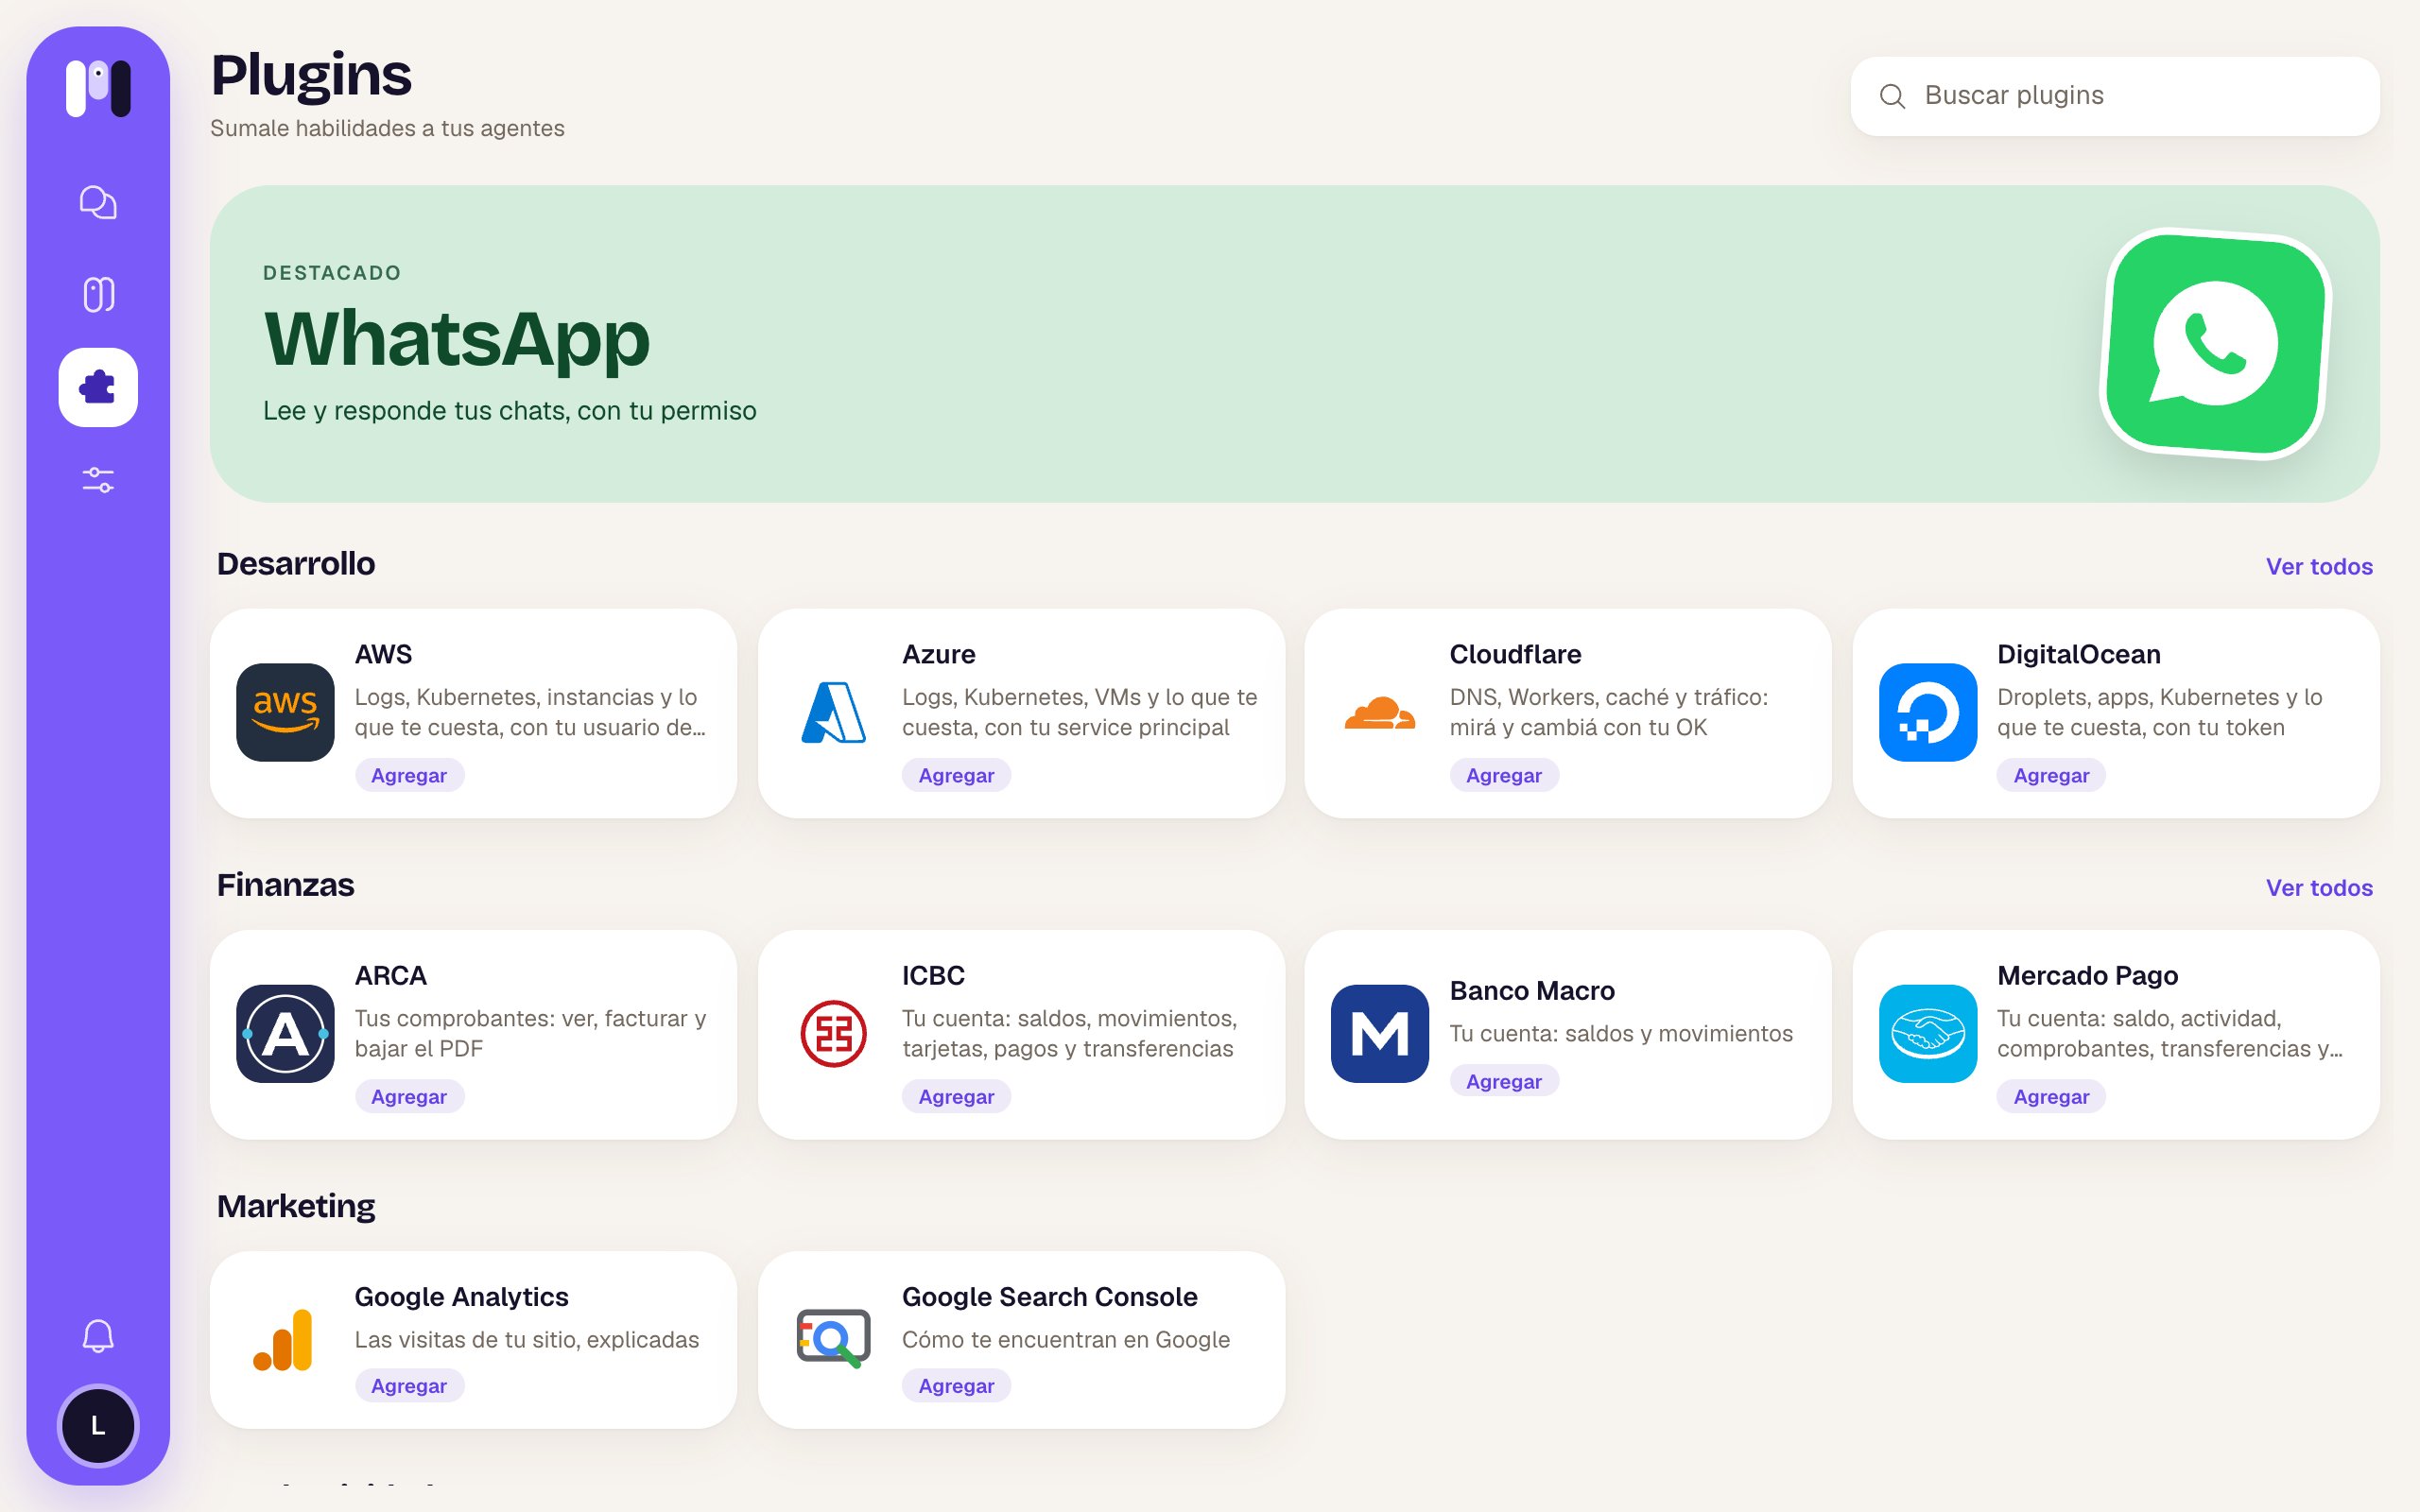Click the Mercado Pago card title
Image resolution: width=2420 pixels, height=1512 pixels.
(x=2087, y=975)
